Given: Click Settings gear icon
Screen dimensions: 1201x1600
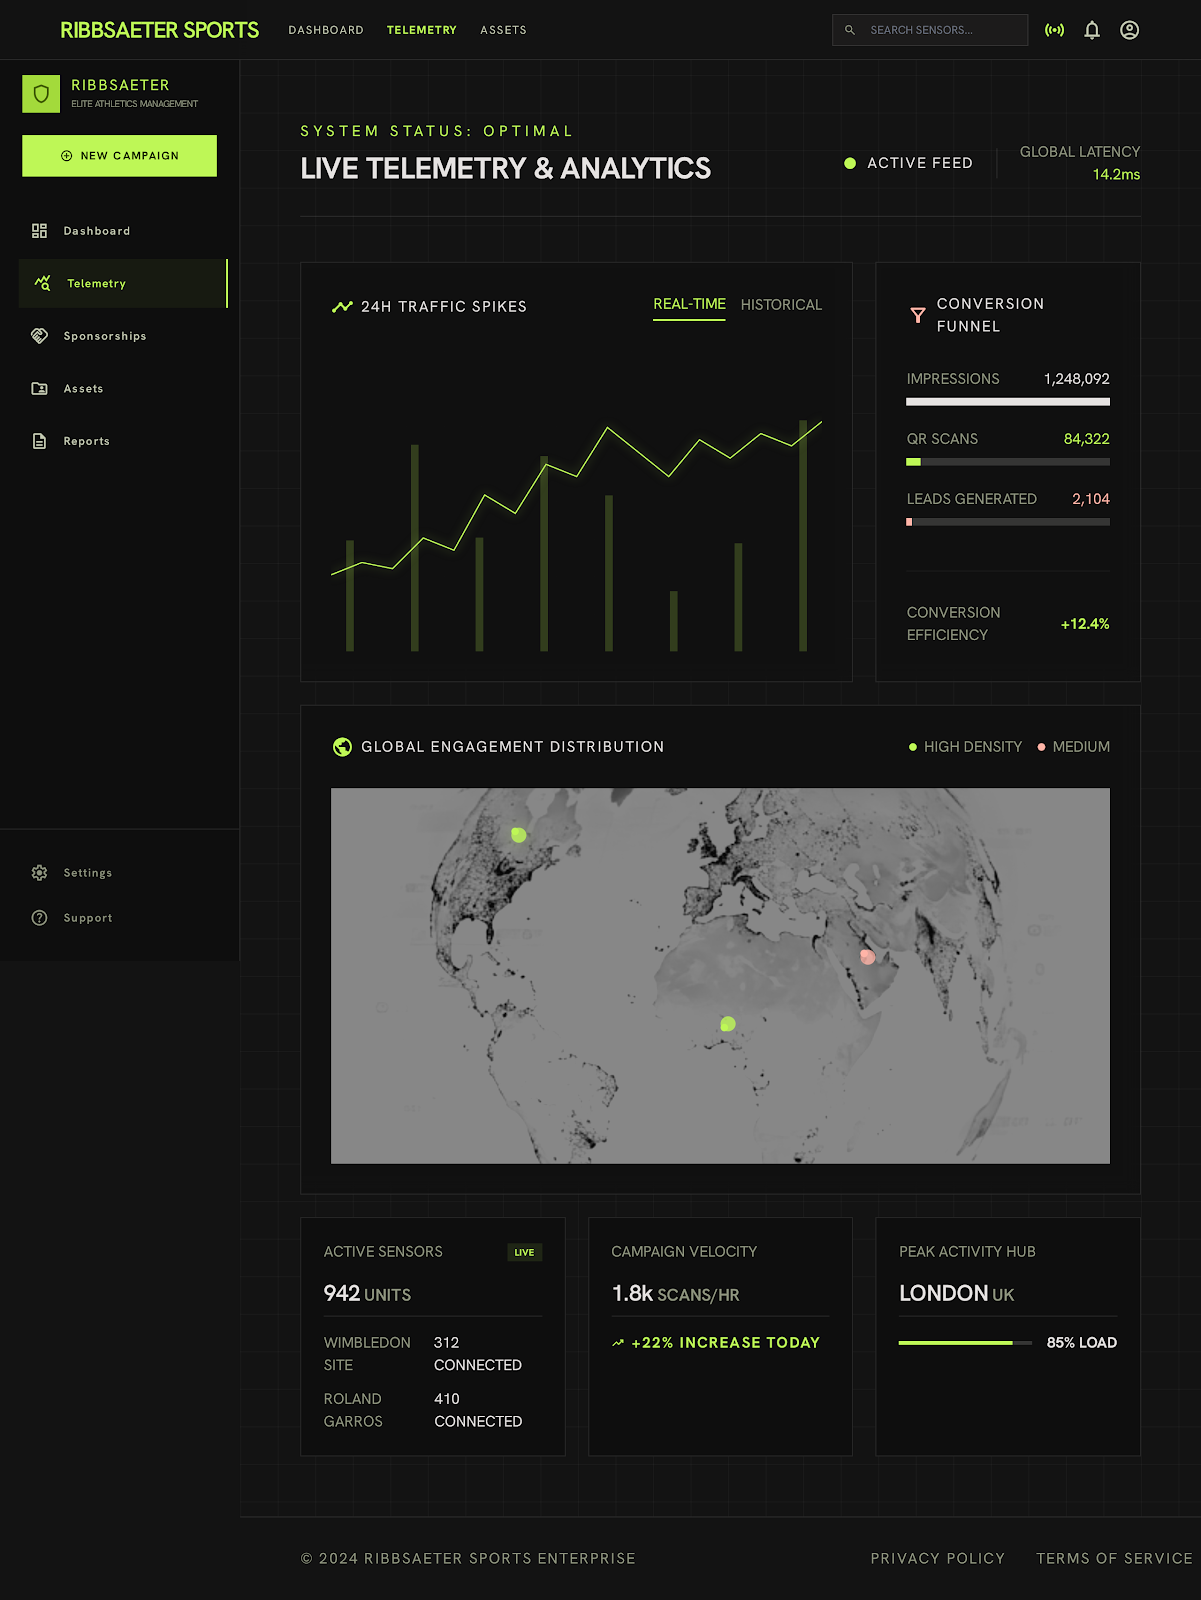Looking at the screenshot, I should point(39,873).
